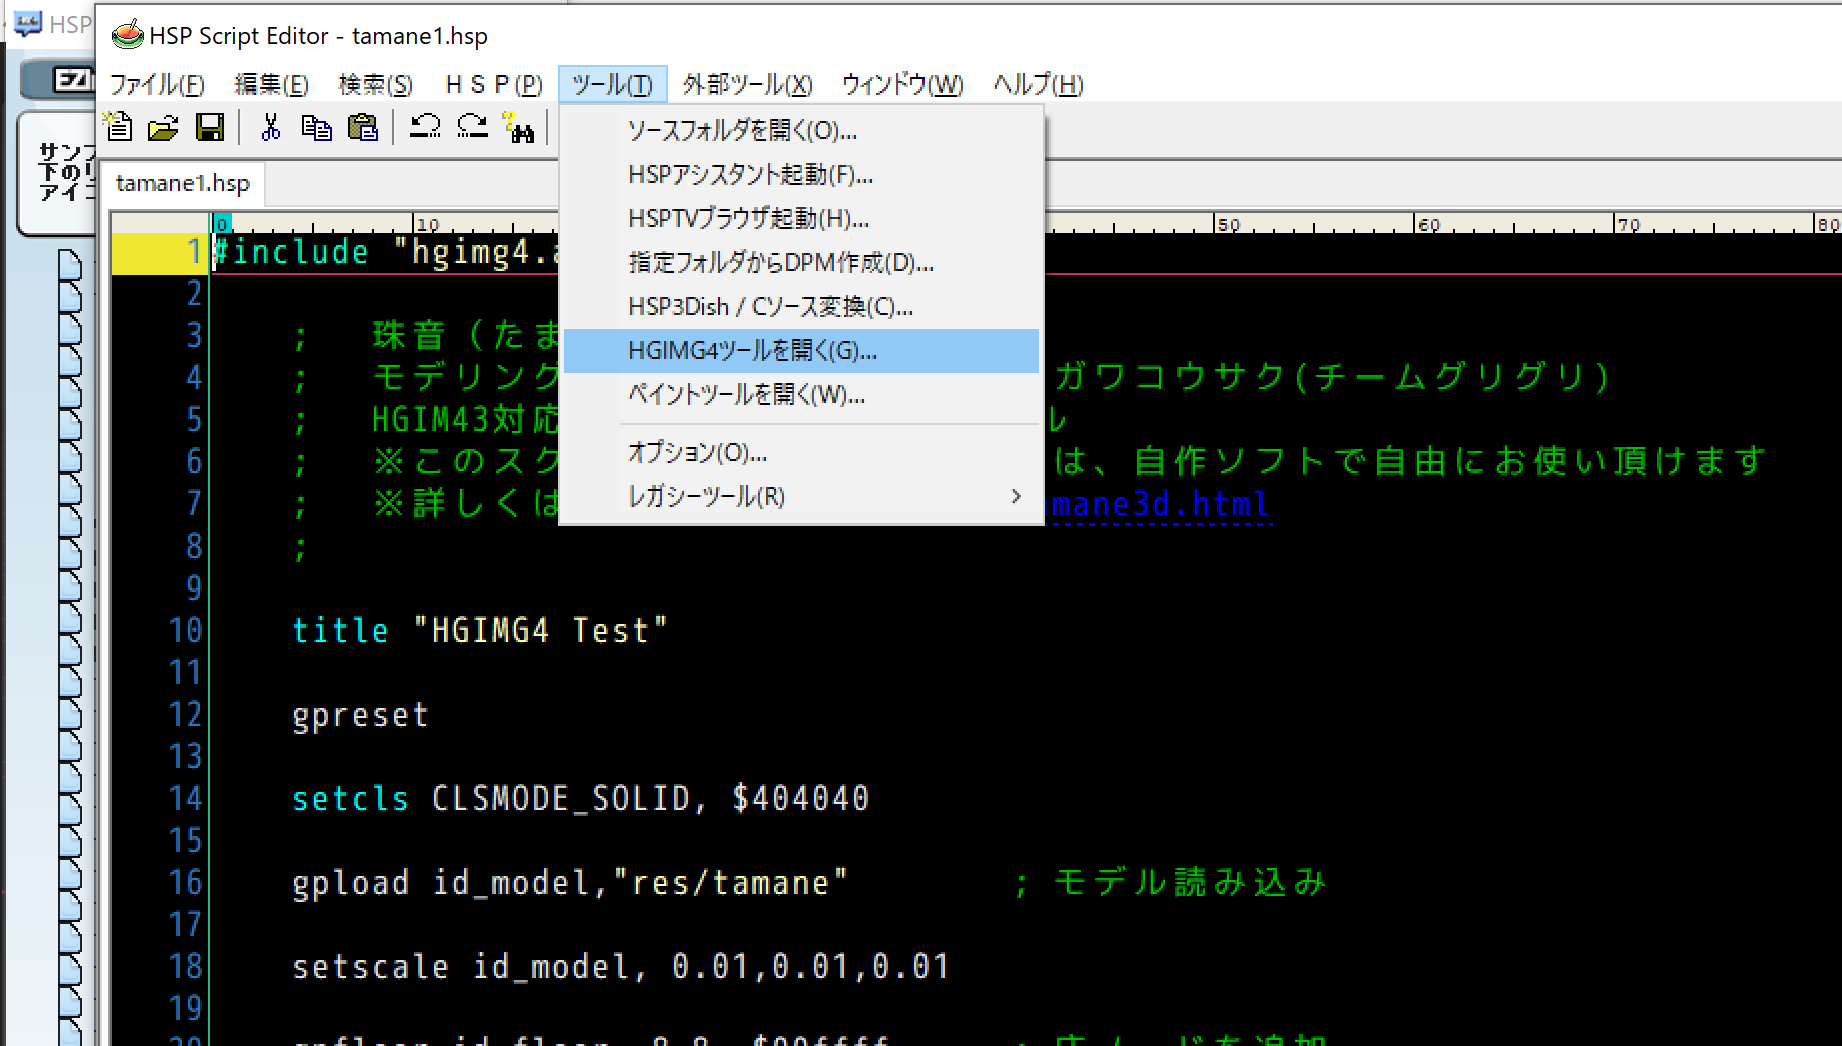Switch to the tamane1.hsp tab
1842x1046 pixels.
183,184
